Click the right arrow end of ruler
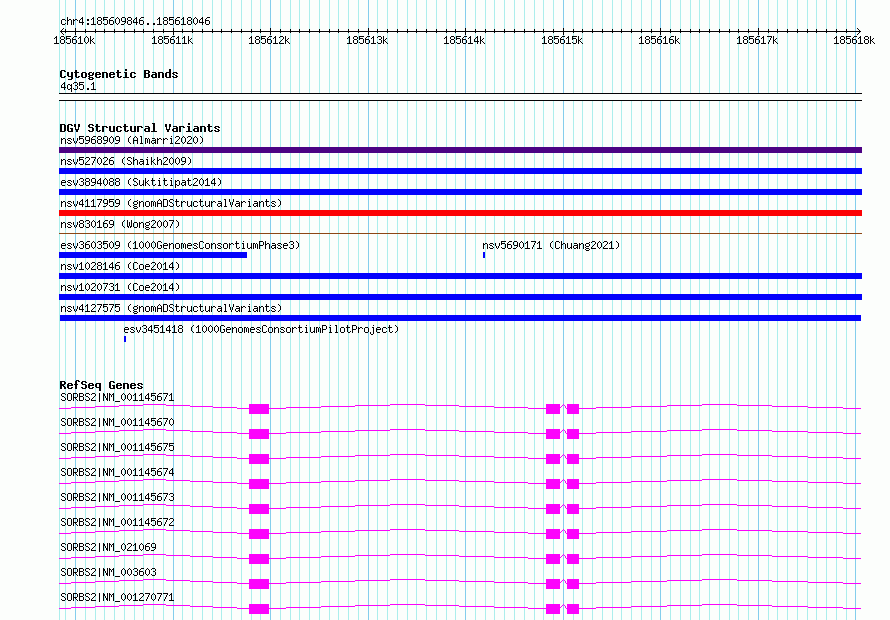This screenshot has height=620, width=890. (x=858, y=31)
